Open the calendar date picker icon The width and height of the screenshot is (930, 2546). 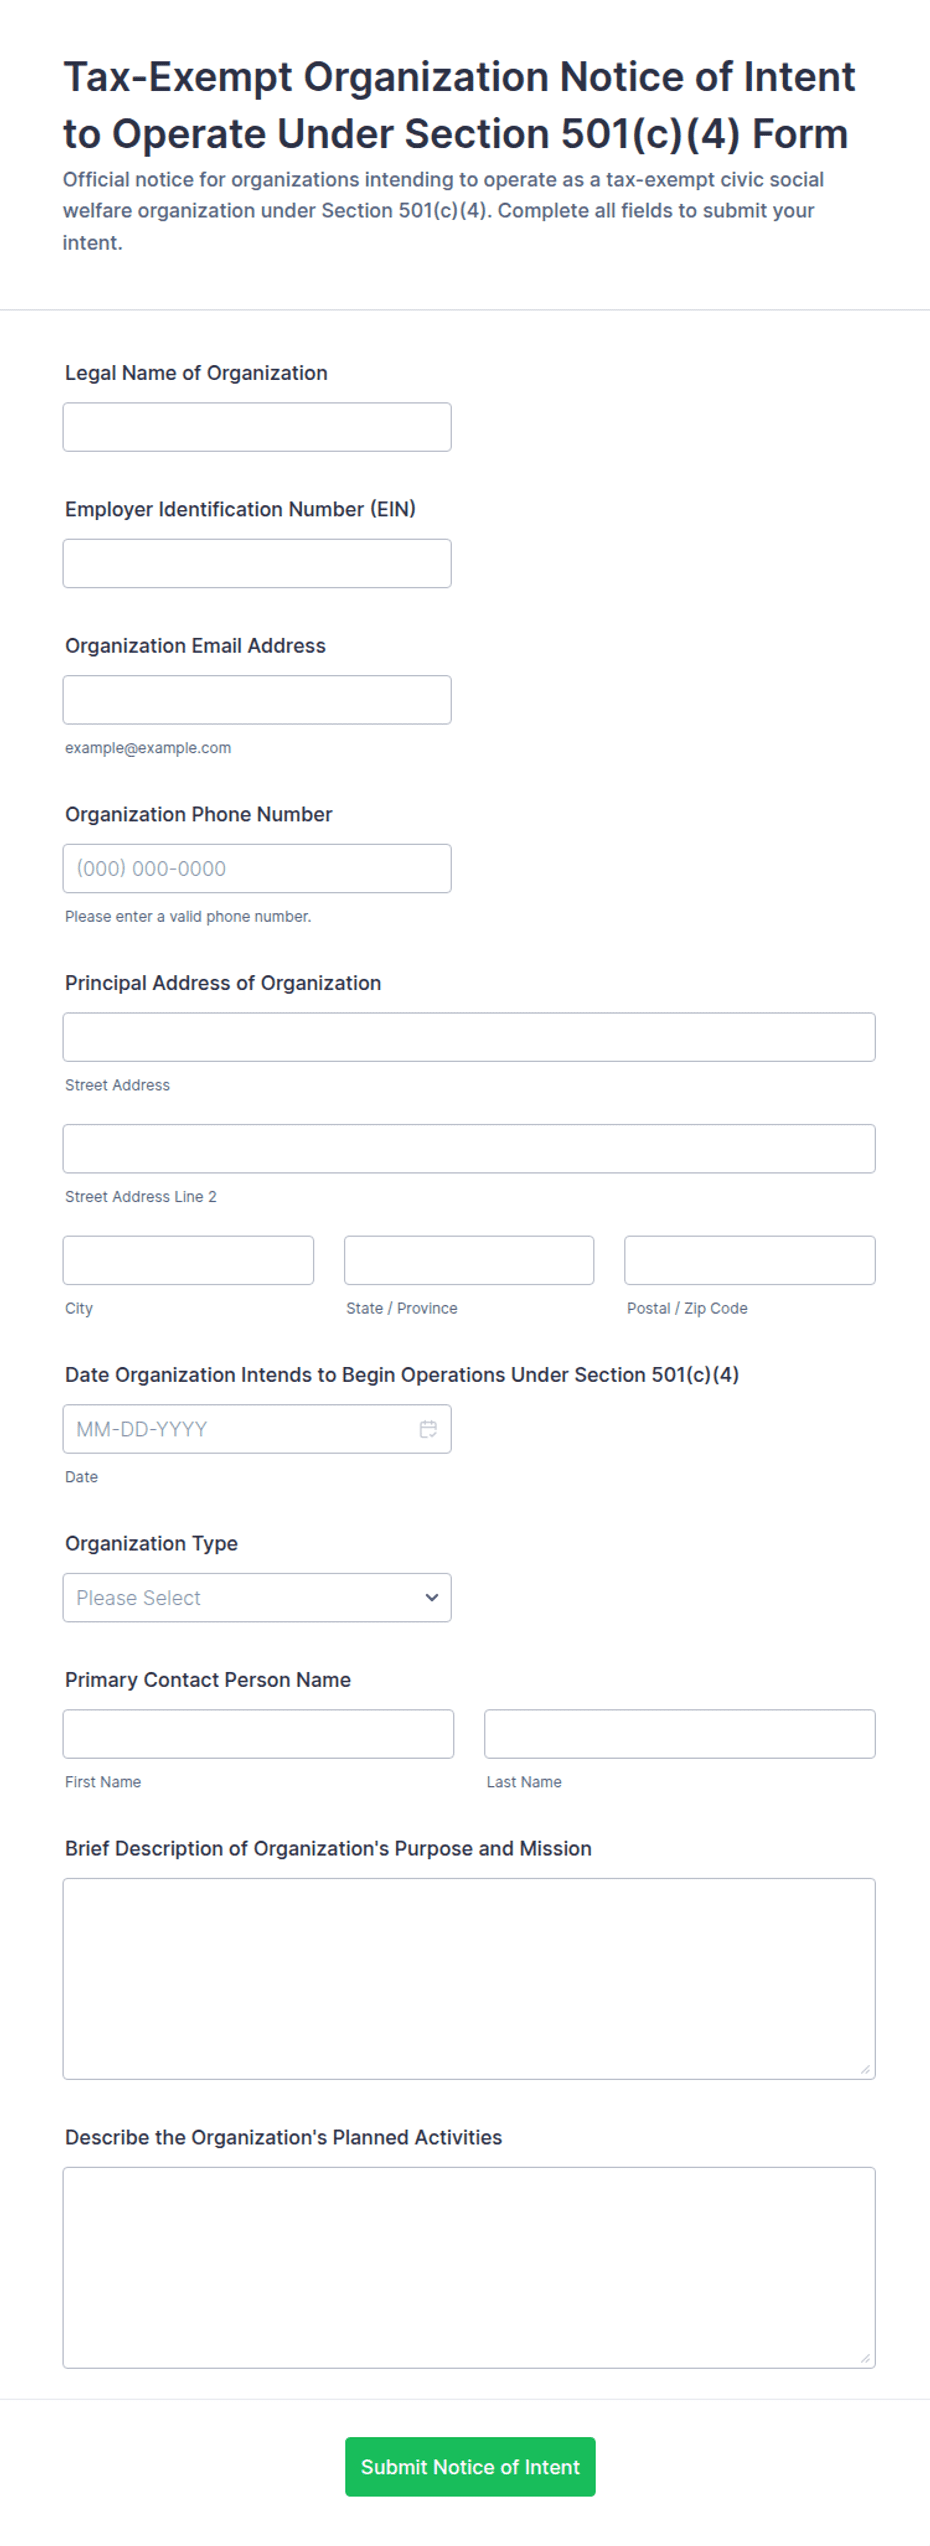coord(428,1429)
